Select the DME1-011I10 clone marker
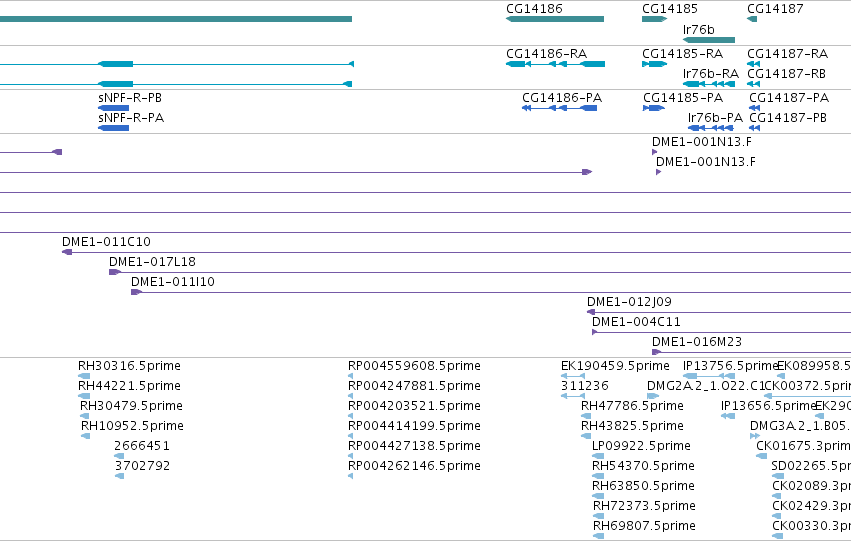This screenshot has height=541, width=851. click(x=136, y=292)
